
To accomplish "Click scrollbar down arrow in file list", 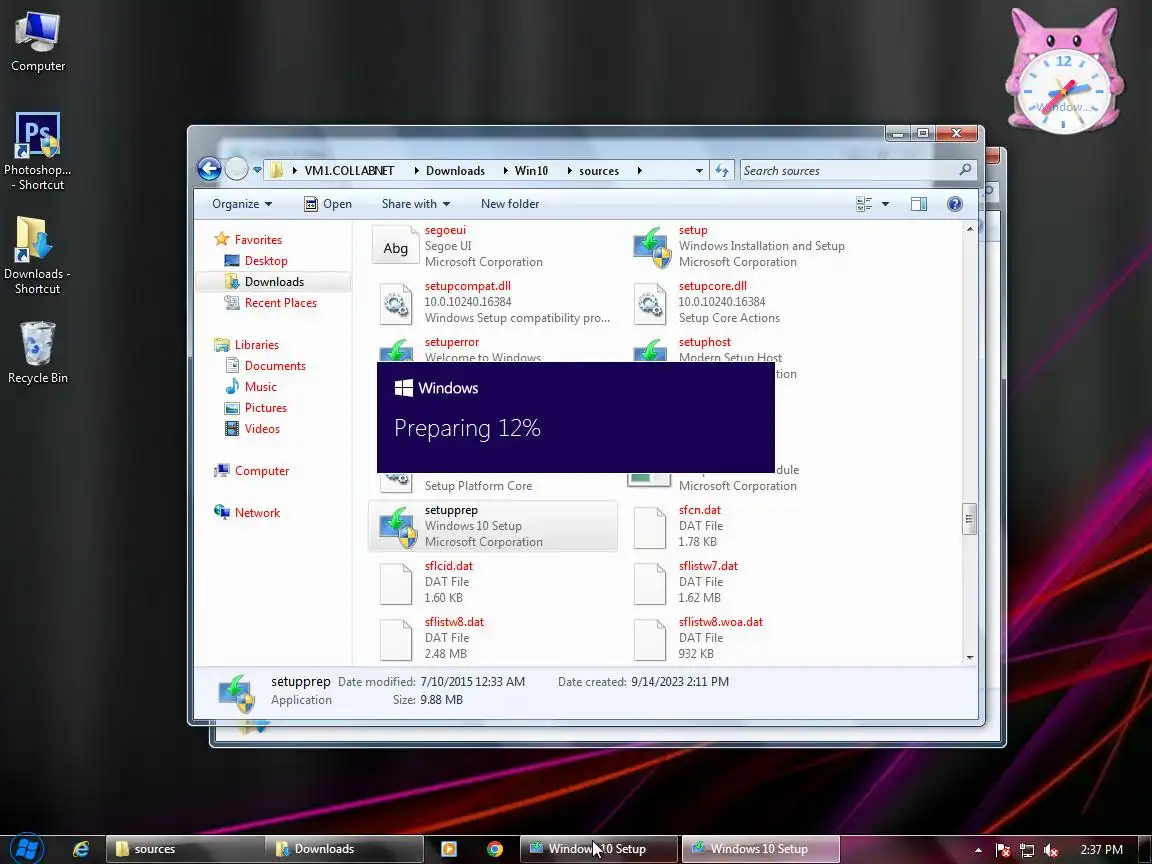I will click(969, 658).
